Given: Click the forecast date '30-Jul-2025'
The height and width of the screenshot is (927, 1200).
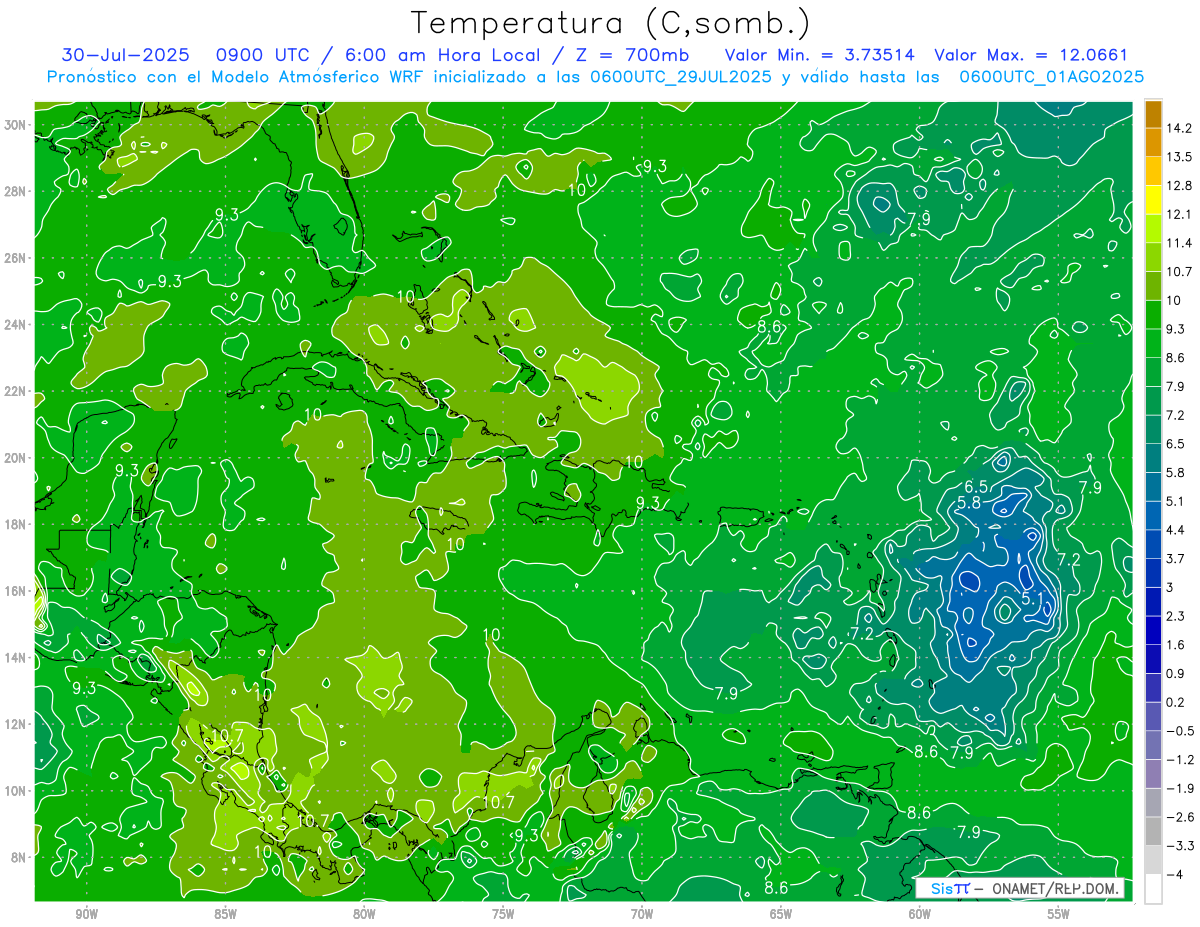Looking at the screenshot, I should pyautogui.click(x=125, y=55).
